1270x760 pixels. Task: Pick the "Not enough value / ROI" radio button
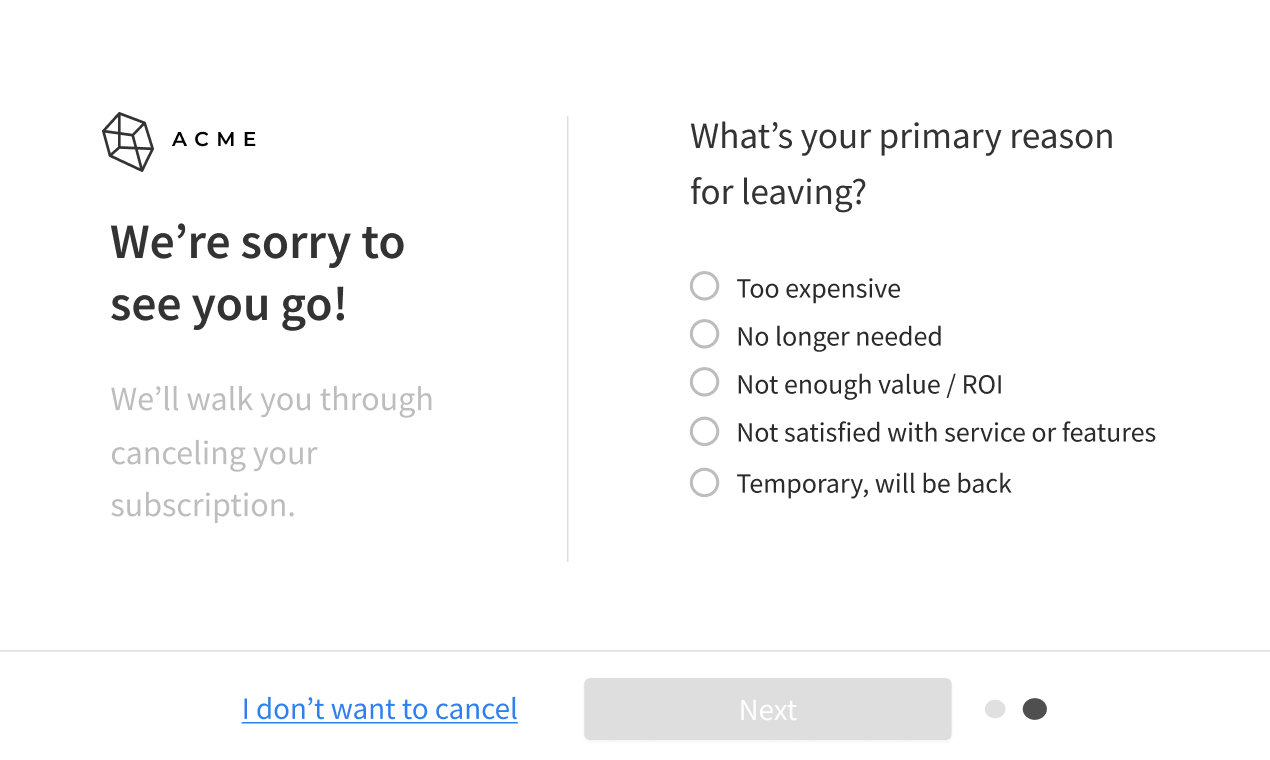tap(704, 382)
